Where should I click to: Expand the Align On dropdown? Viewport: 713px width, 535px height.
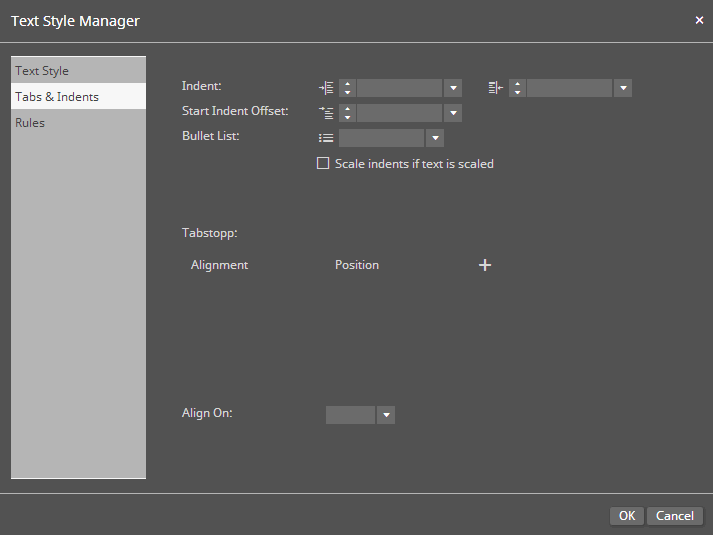(386, 415)
